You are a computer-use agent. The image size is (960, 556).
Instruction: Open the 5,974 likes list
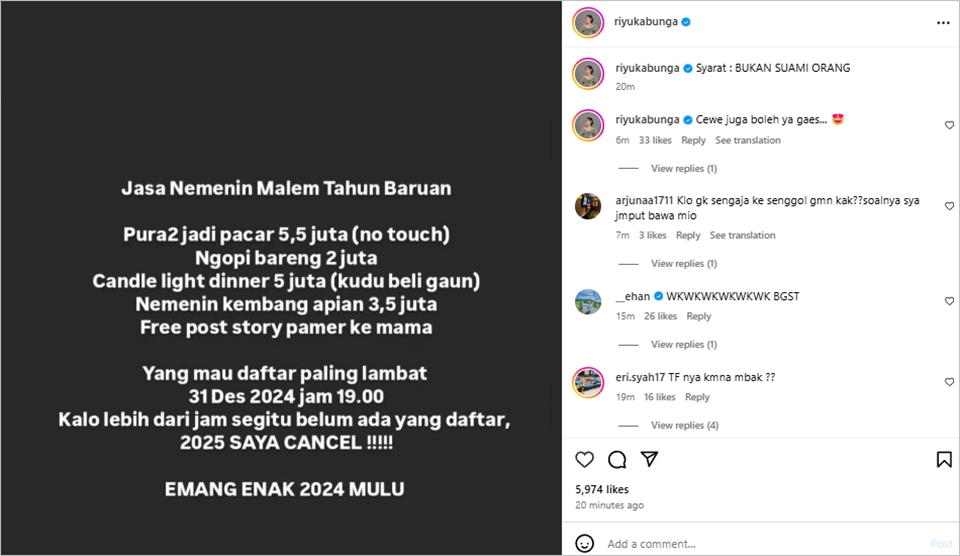tap(602, 489)
